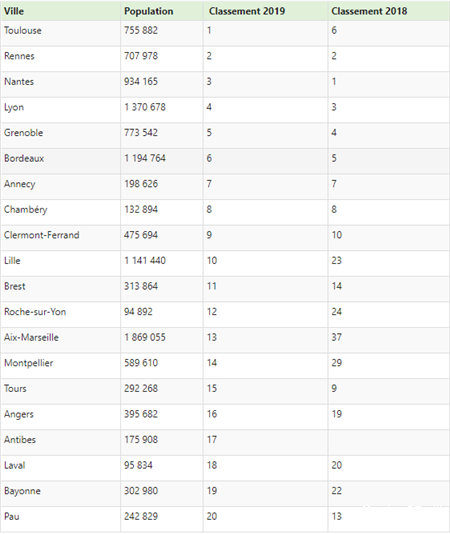The image size is (450, 534).
Task: Click the Population column header
Action: (149, 11)
